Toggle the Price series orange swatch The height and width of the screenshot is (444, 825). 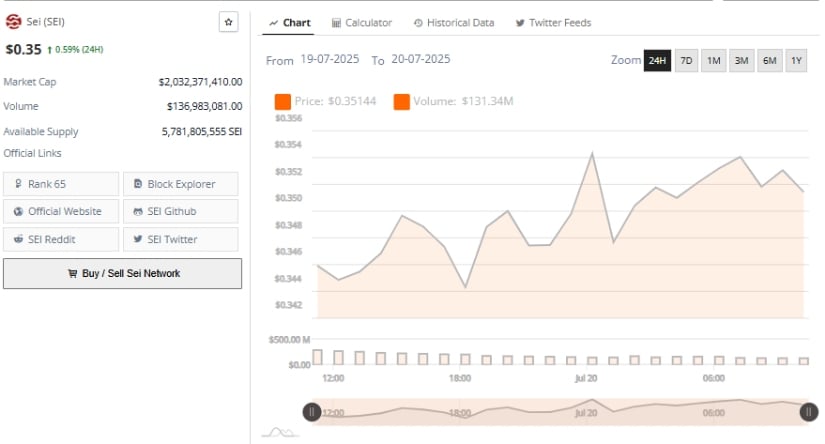[283, 102]
